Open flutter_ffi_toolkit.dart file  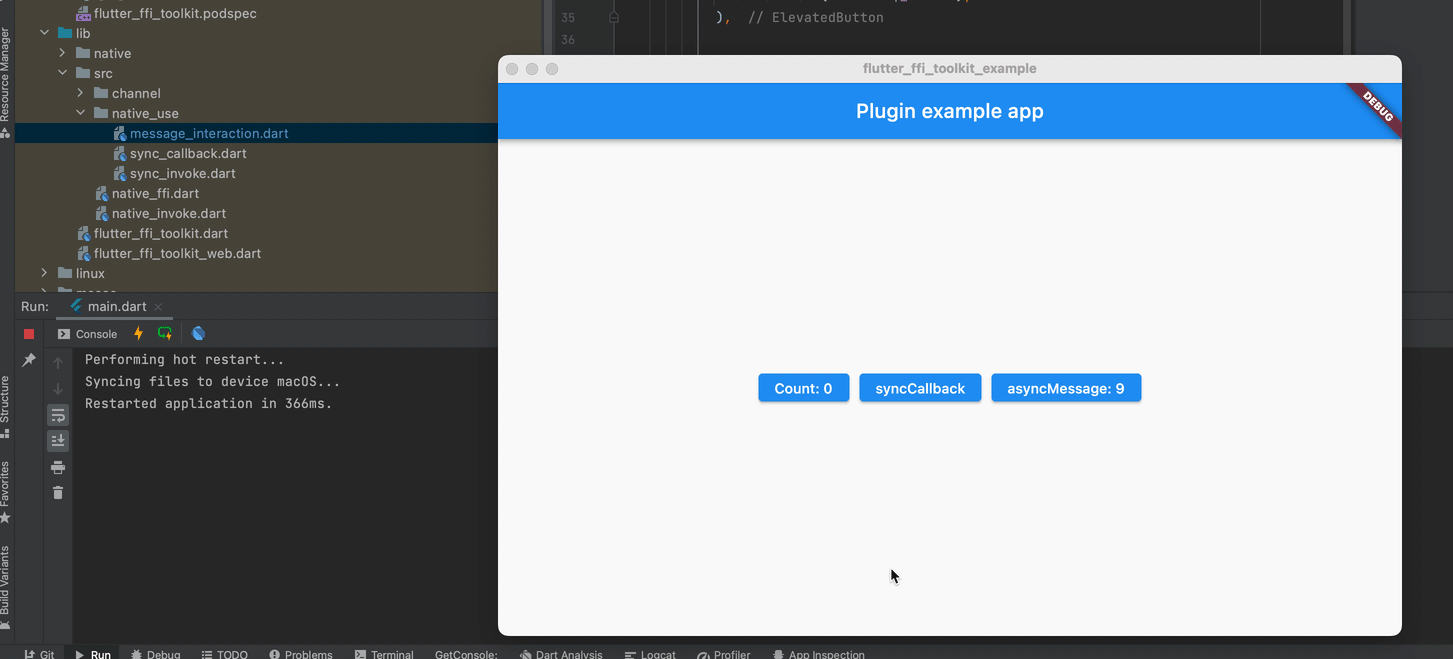pos(161,233)
